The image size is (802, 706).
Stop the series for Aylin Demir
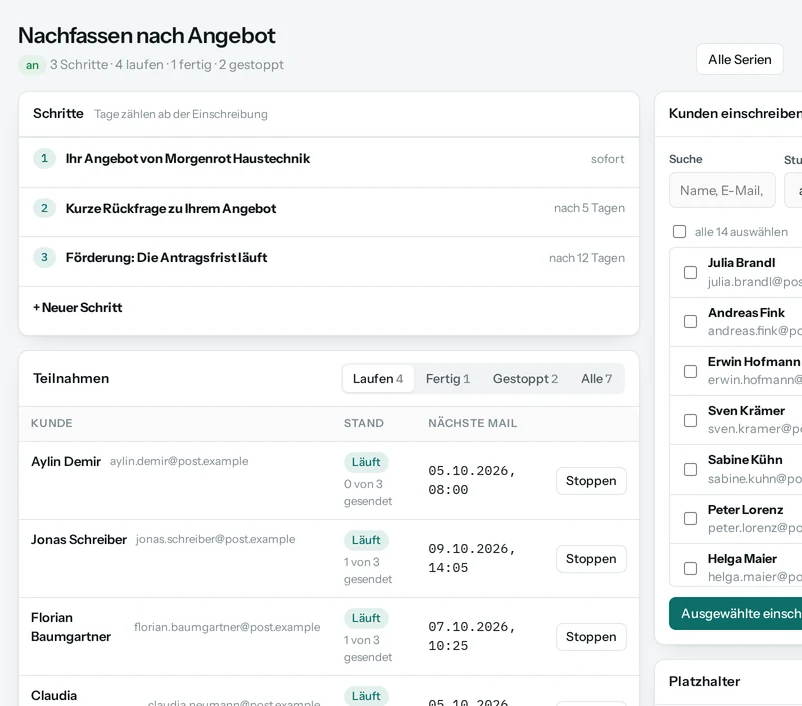click(591, 481)
